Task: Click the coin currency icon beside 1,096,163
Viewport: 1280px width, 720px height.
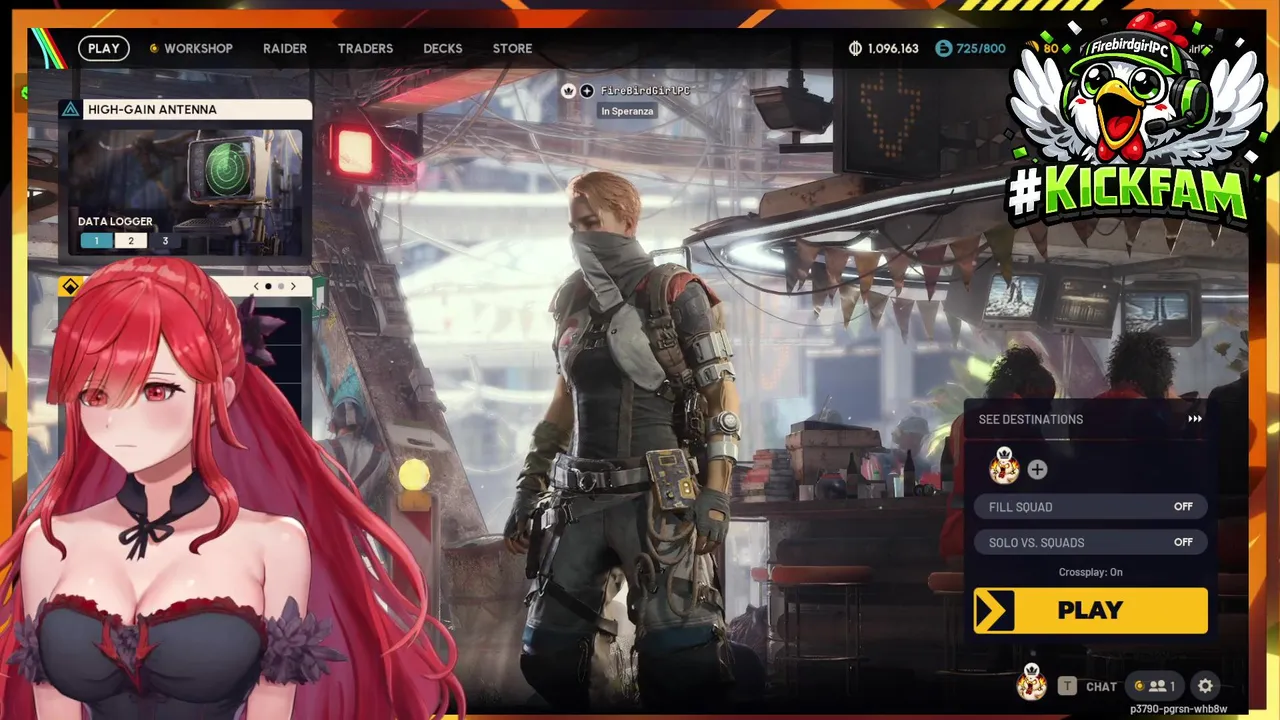Action: tap(855, 48)
